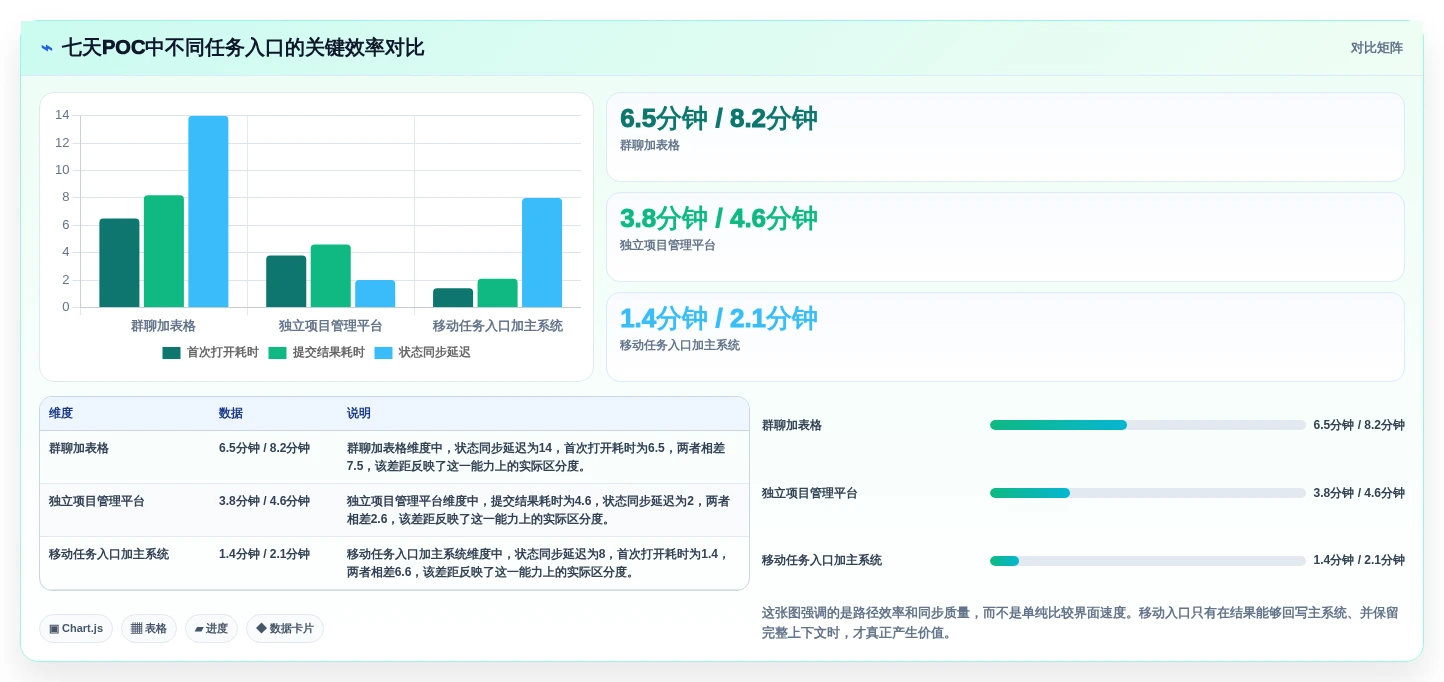Click the 群聊加表格 x-axis chart label
This screenshot has width=1444, height=682.
click(x=163, y=326)
